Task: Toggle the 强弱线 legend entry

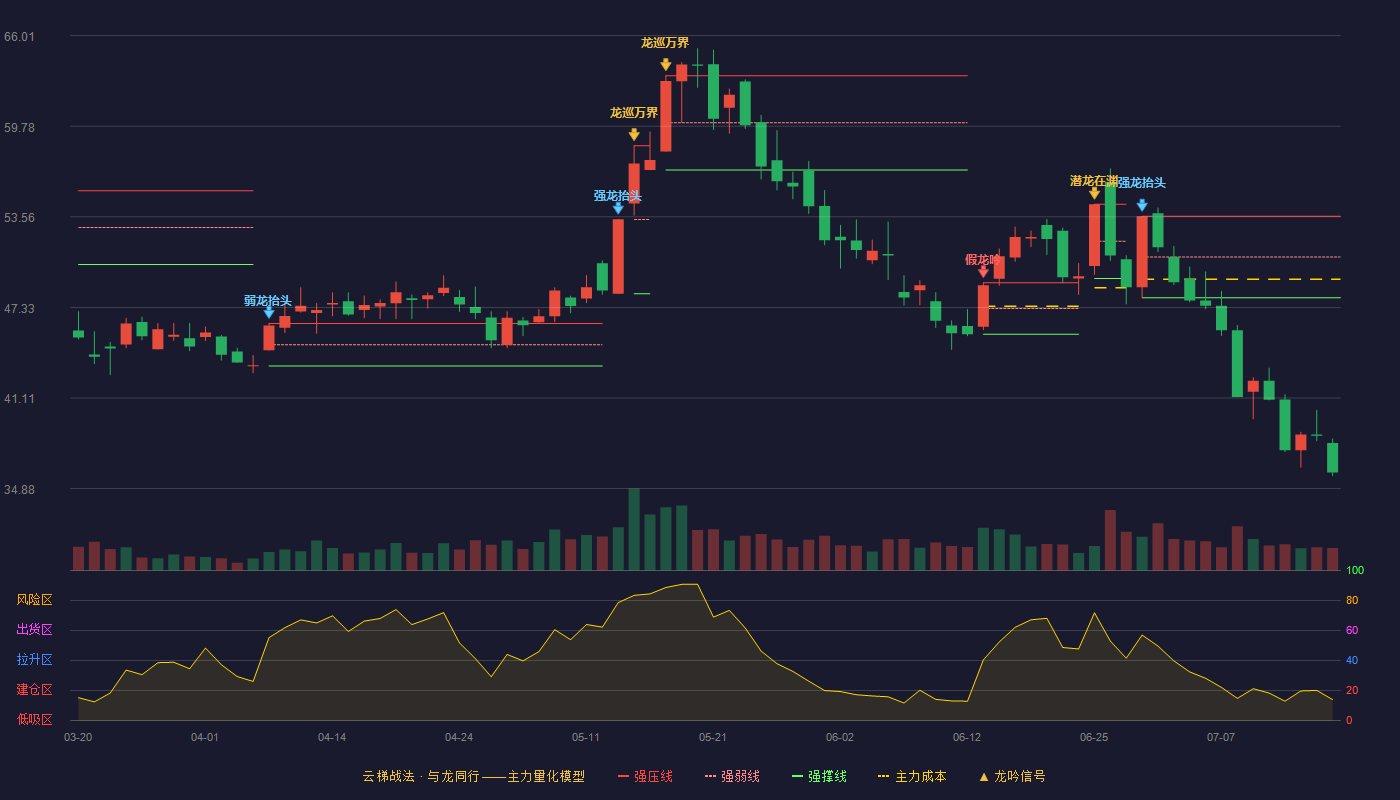Action: pyautogui.click(x=732, y=776)
